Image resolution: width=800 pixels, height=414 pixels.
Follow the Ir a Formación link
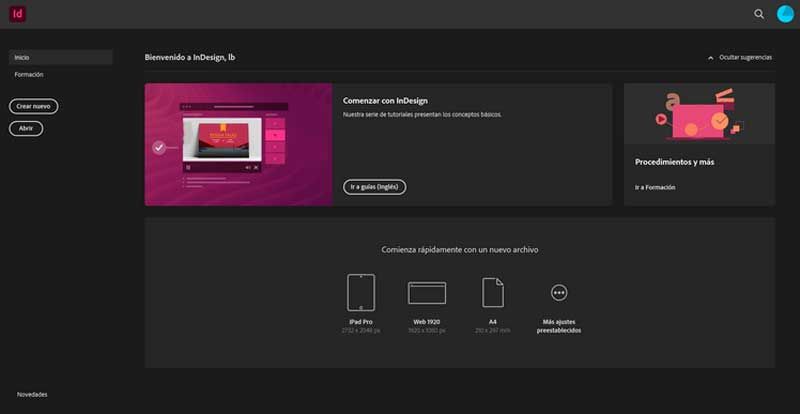pyautogui.click(x=655, y=187)
